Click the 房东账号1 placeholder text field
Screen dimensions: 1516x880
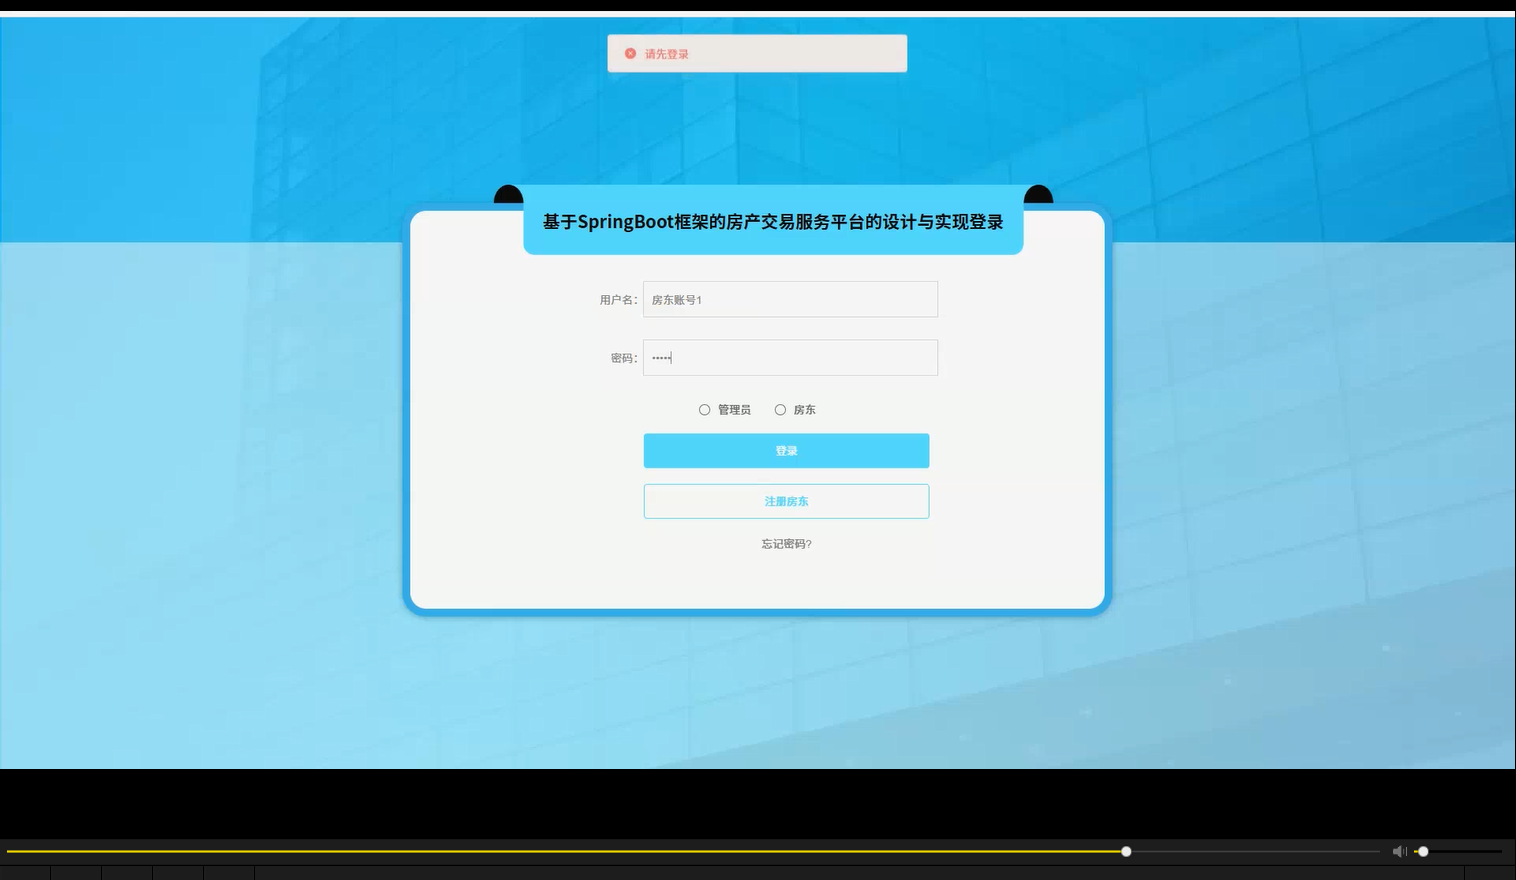point(790,298)
